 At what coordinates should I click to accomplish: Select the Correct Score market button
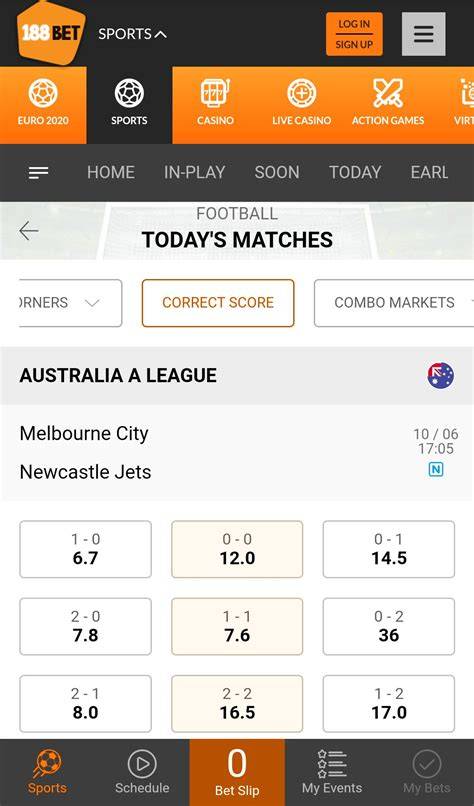click(x=218, y=303)
